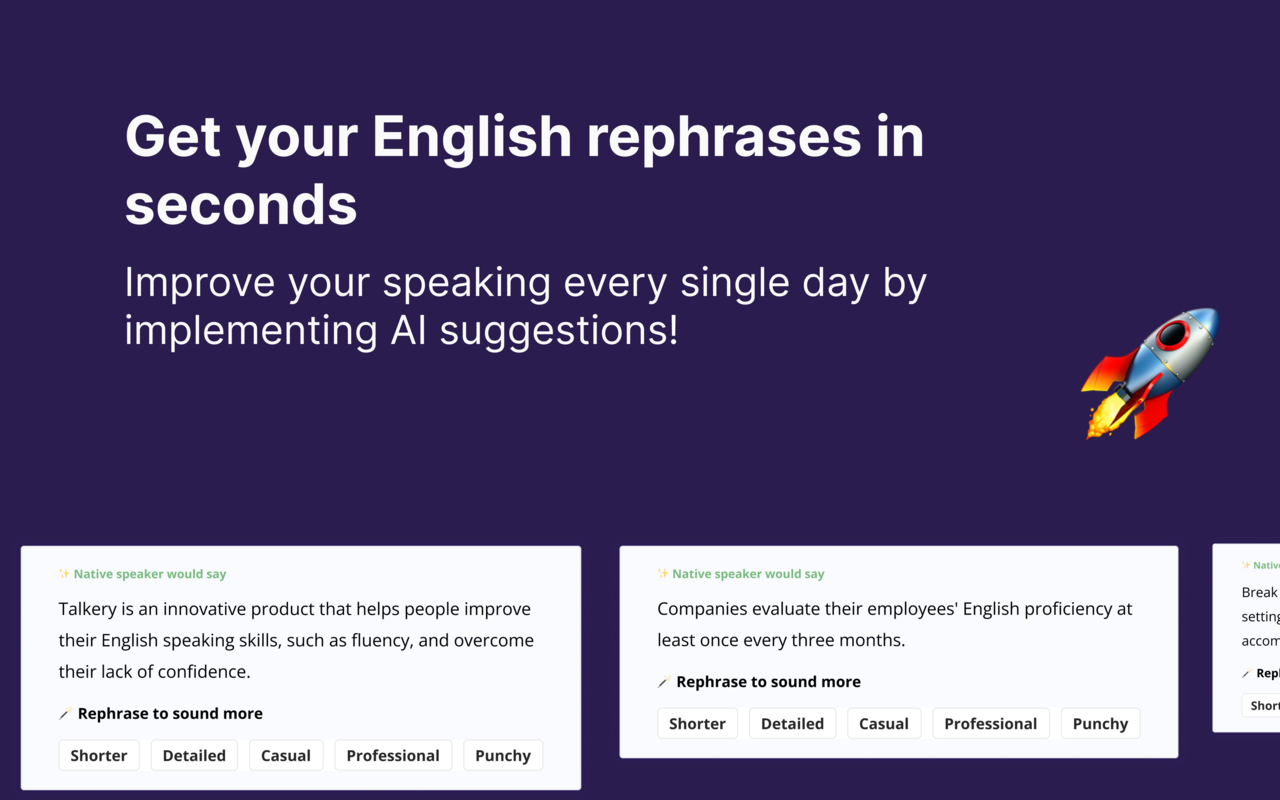Select Casual on the Companies card
The image size is (1280, 800).
coord(884,723)
